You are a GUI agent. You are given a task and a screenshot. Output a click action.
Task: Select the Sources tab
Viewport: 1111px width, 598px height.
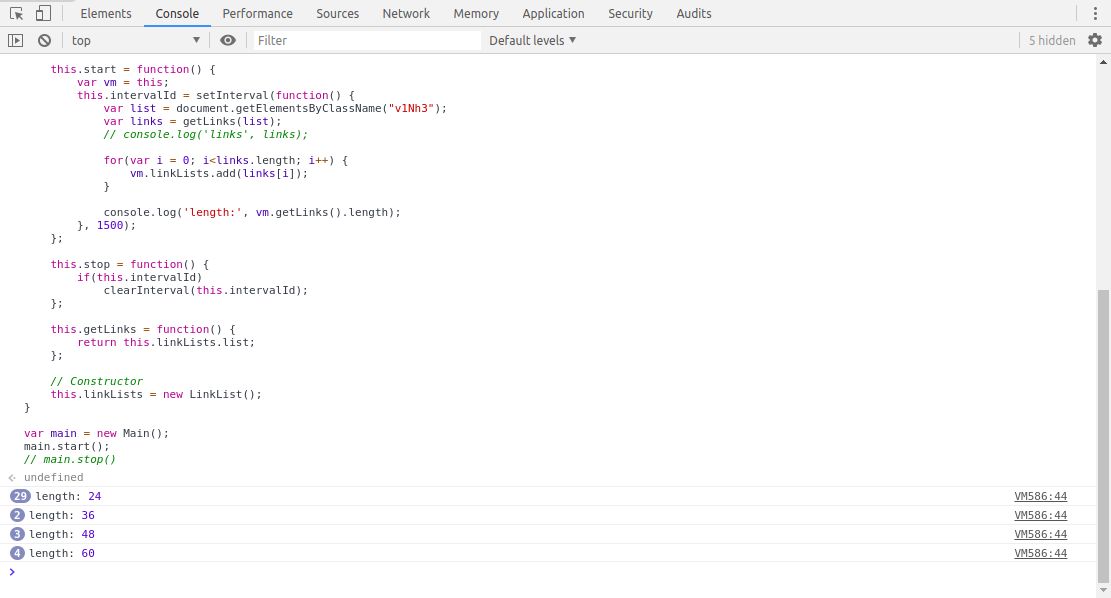[x=337, y=13]
